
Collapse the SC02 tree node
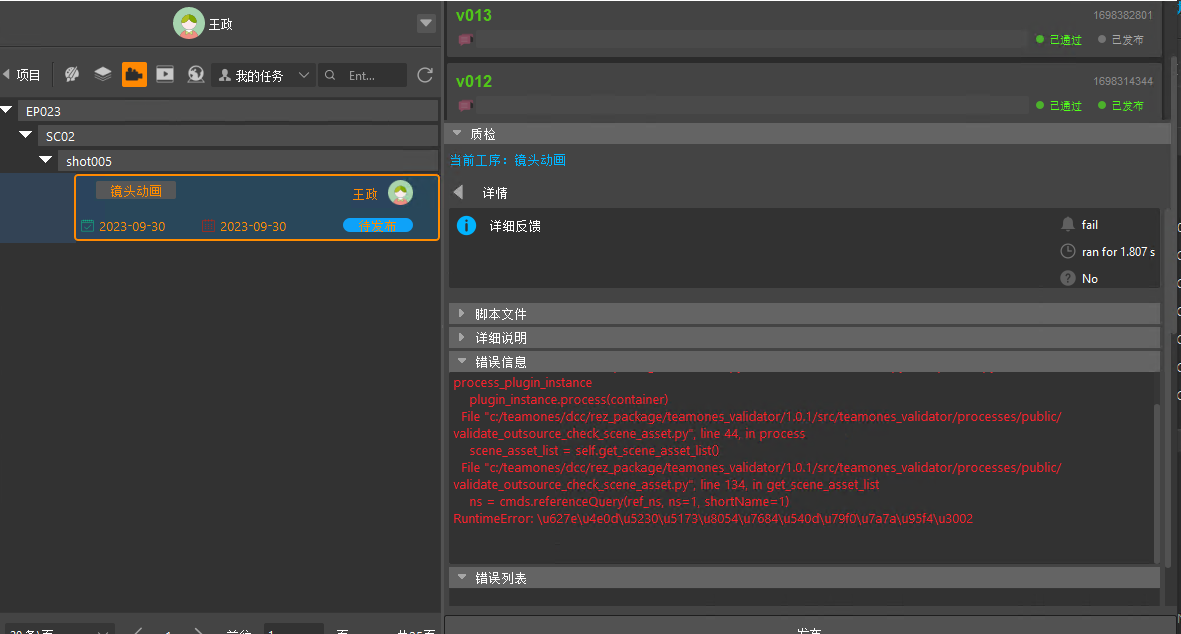click(x=26, y=135)
